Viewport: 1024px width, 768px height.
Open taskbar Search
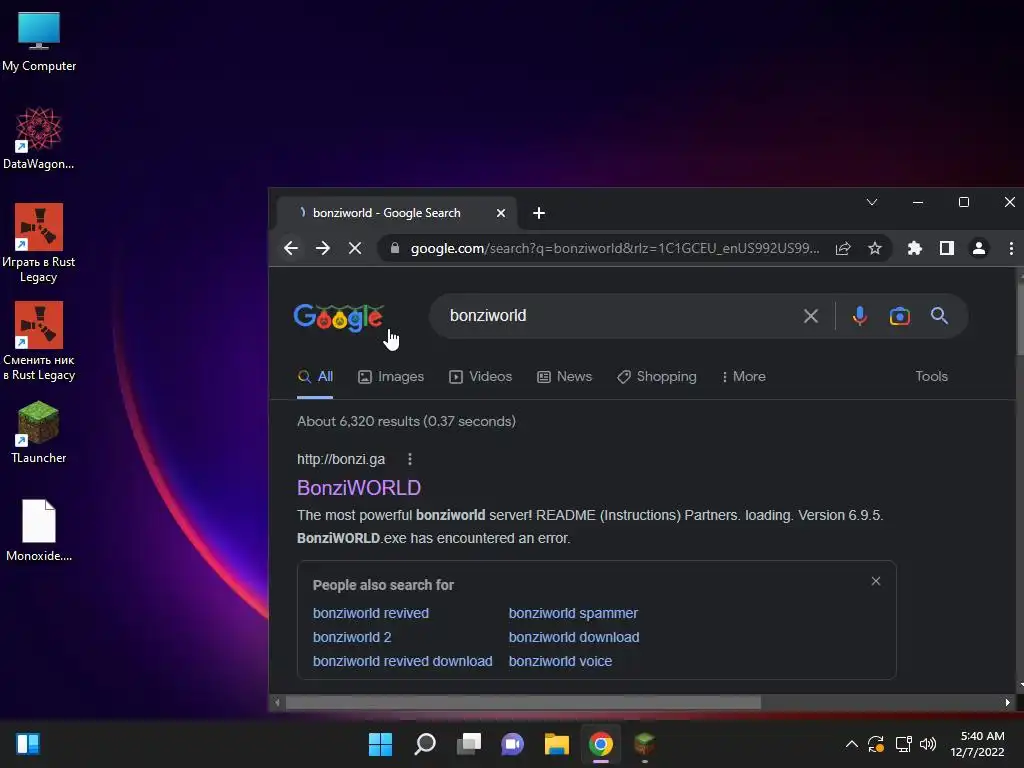tap(425, 744)
